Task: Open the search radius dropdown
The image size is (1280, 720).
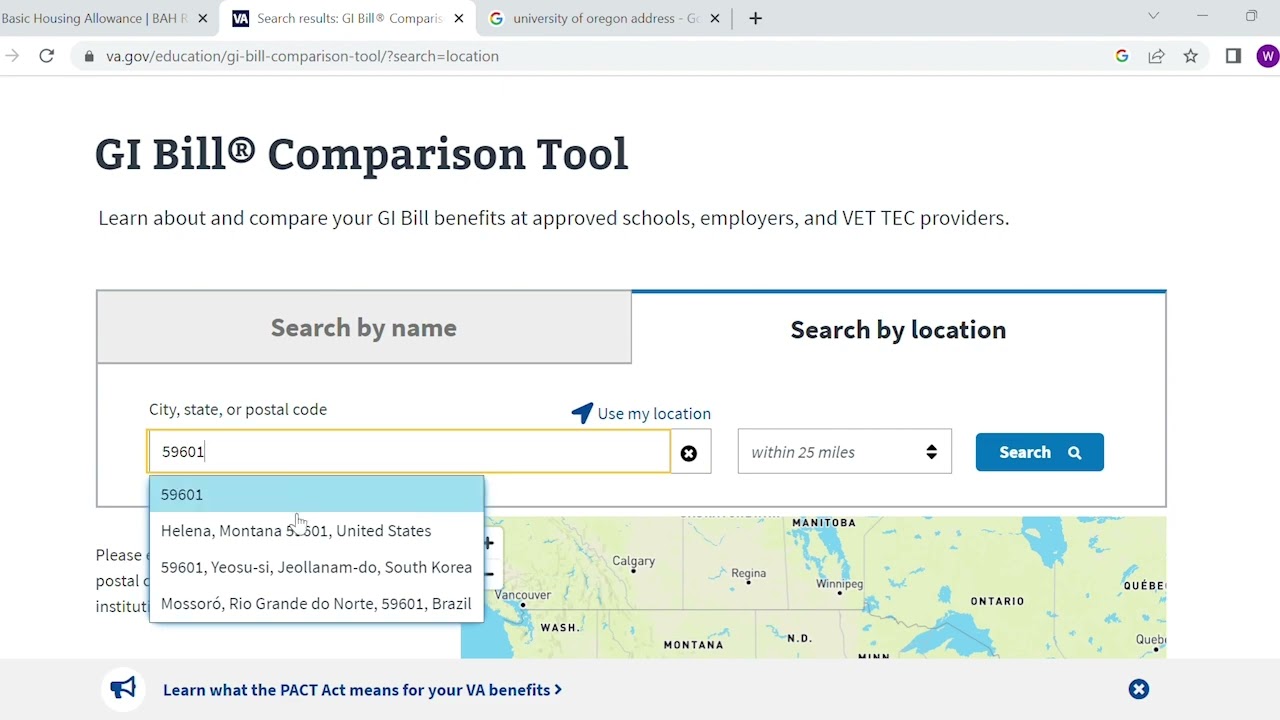Action: point(844,452)
